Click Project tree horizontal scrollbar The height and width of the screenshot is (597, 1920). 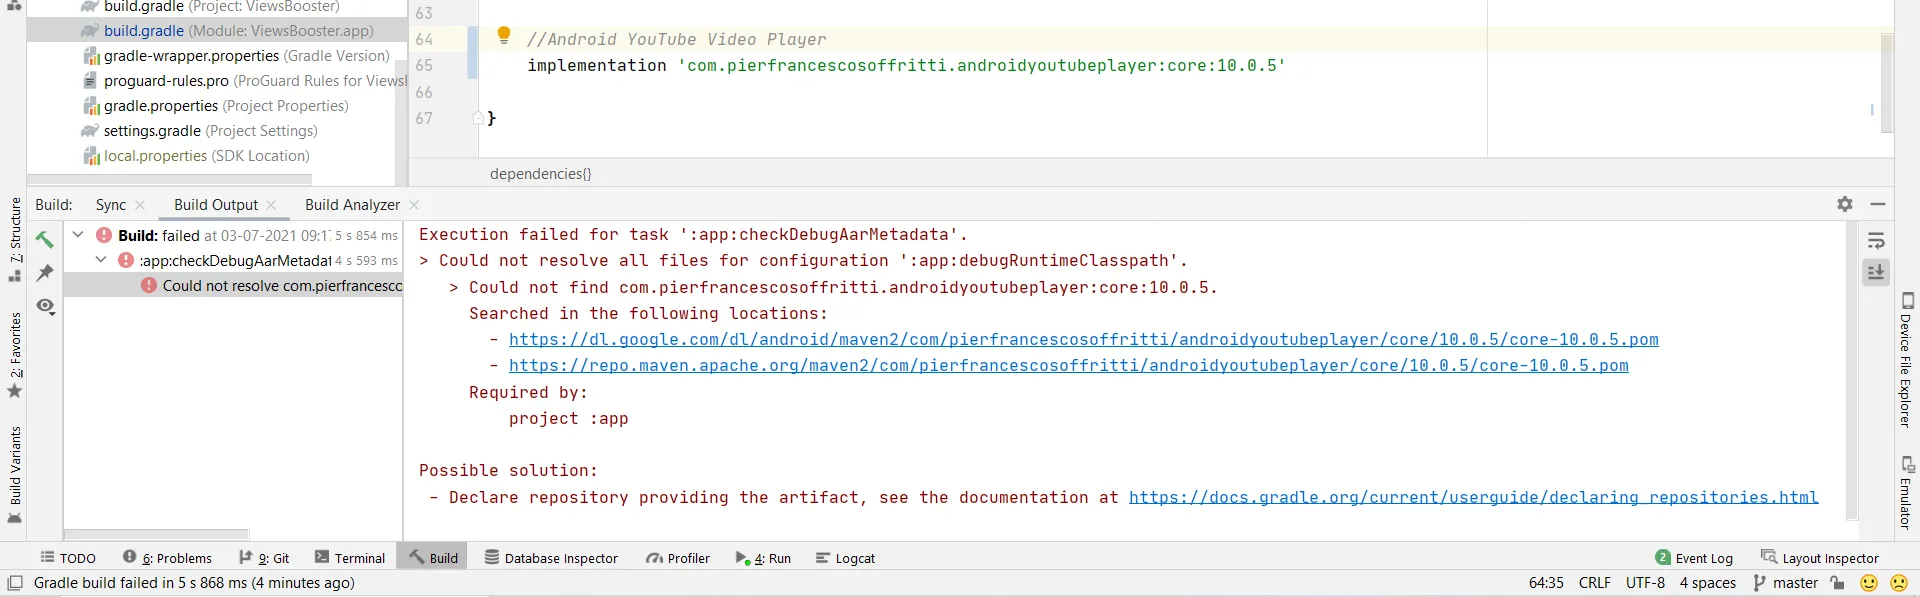(170, 180)
